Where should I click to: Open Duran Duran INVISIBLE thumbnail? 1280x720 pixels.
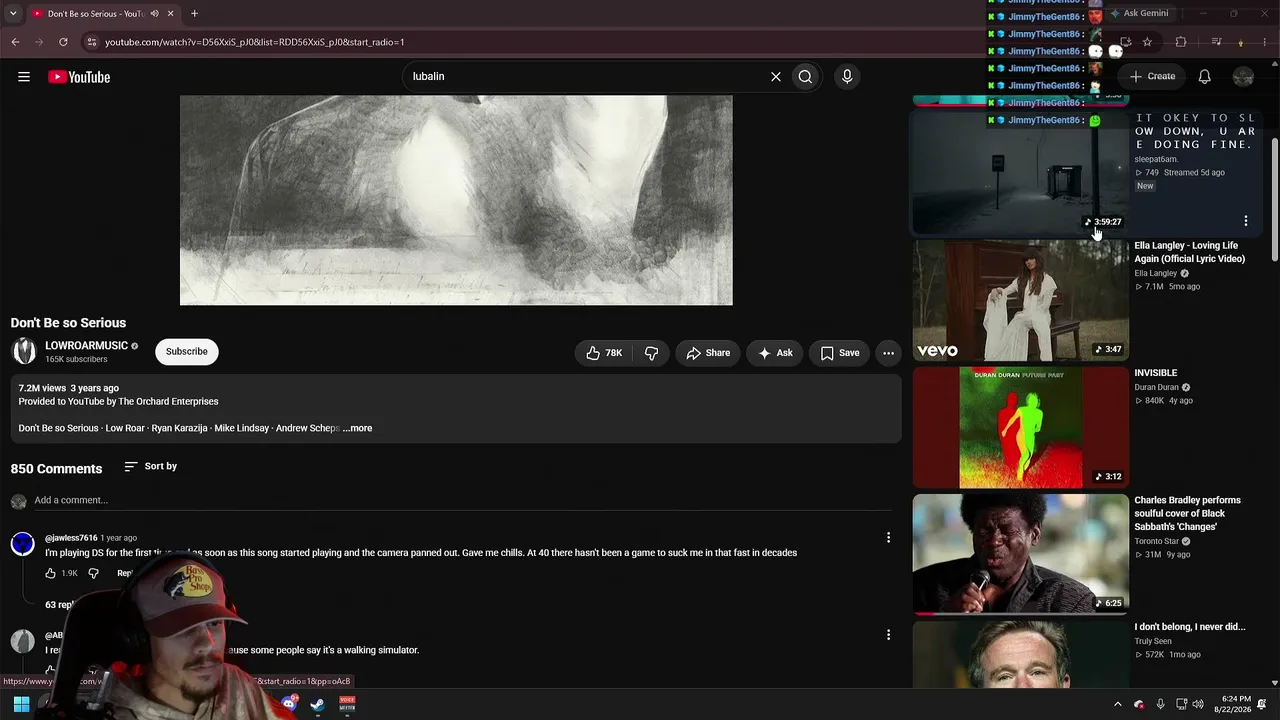pyautogui.click(x=1020, y=428)
